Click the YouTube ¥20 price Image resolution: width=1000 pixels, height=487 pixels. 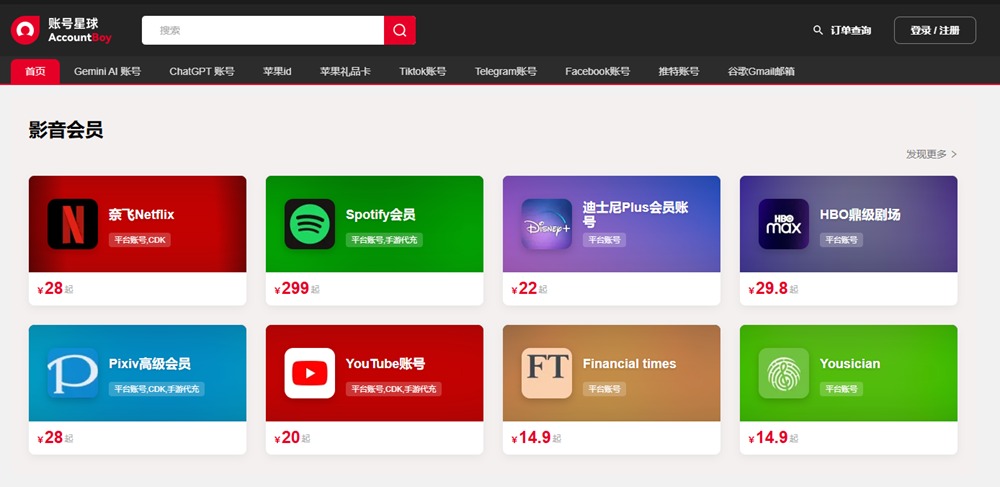[x=288, y=438]
